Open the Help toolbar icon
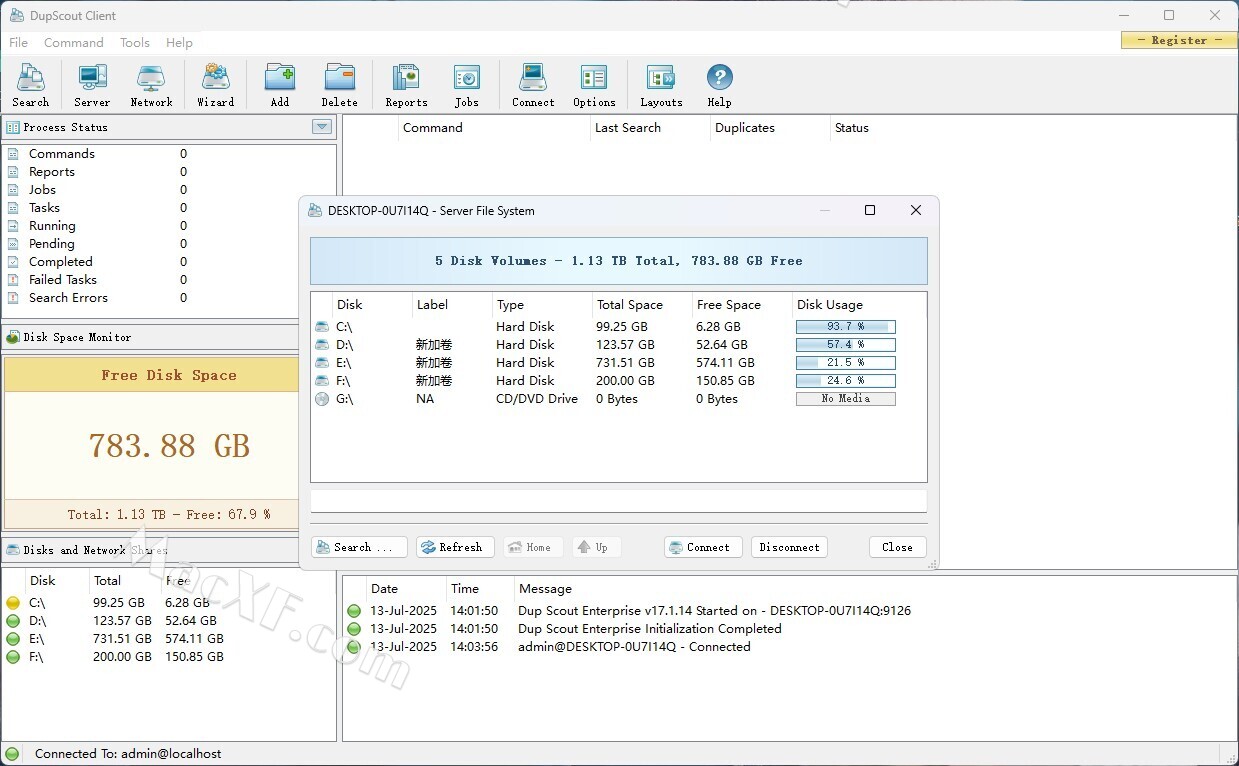The height and width of the screenshot is (766, 1239). tap(719, 85)
